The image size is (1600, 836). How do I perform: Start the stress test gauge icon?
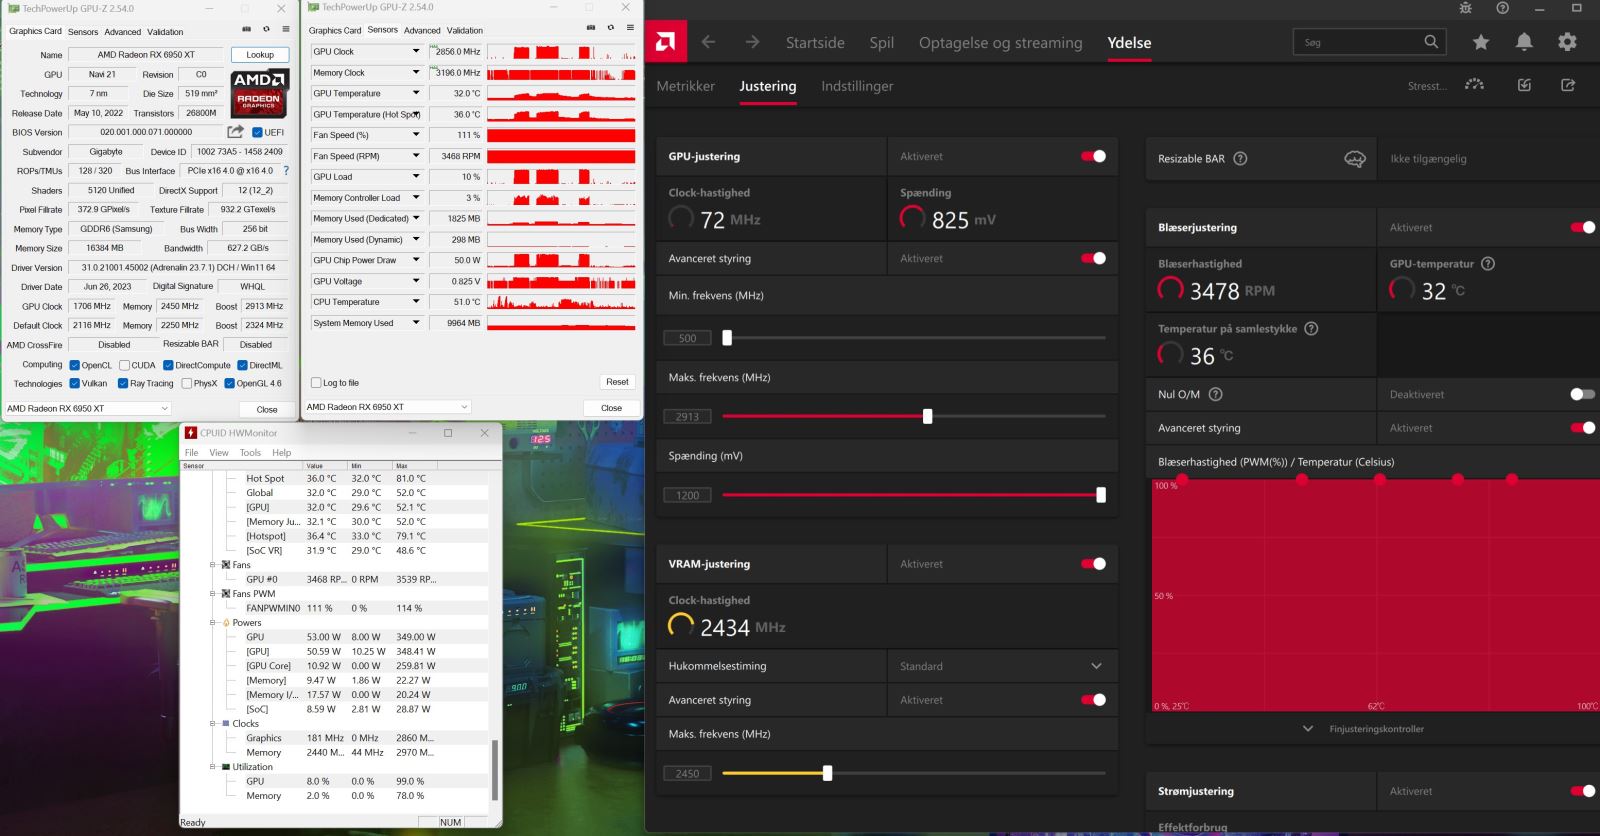tap(1474, 85)
